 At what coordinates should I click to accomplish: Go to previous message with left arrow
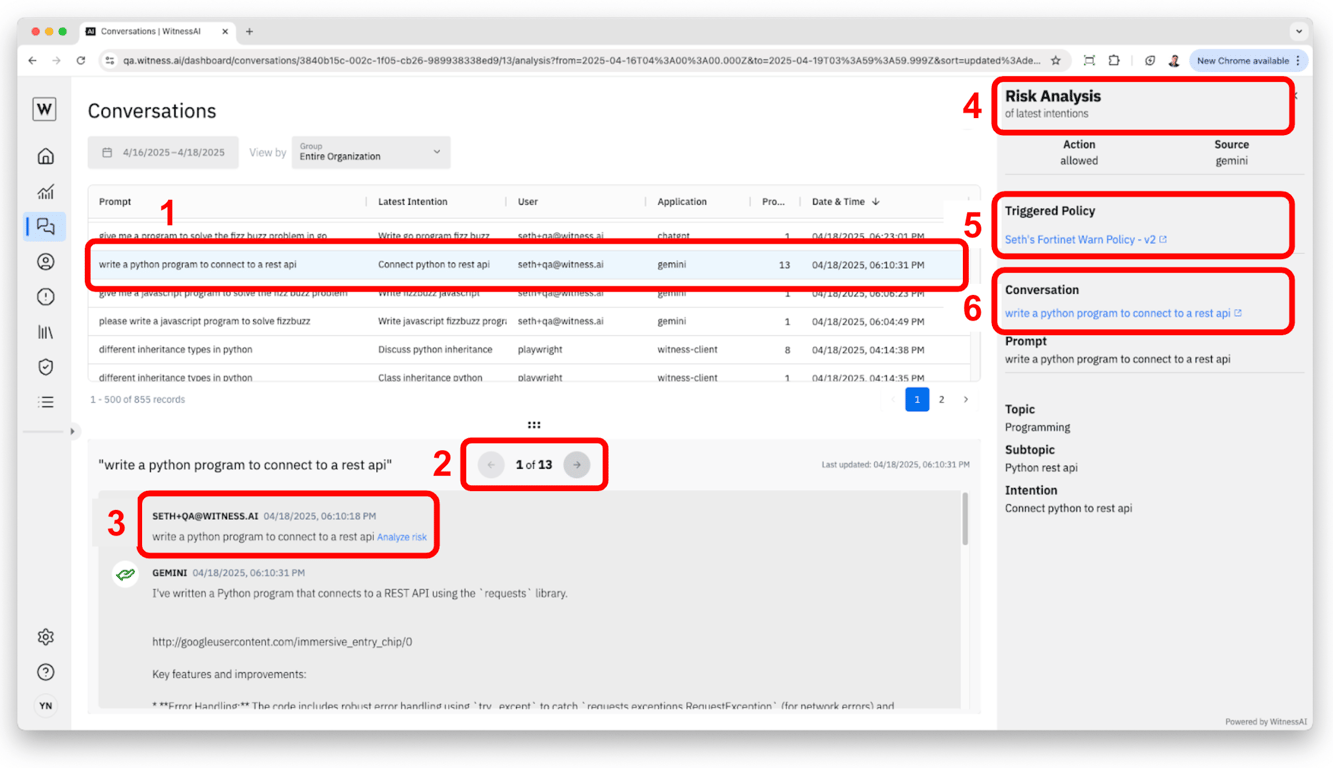point(491,465)
